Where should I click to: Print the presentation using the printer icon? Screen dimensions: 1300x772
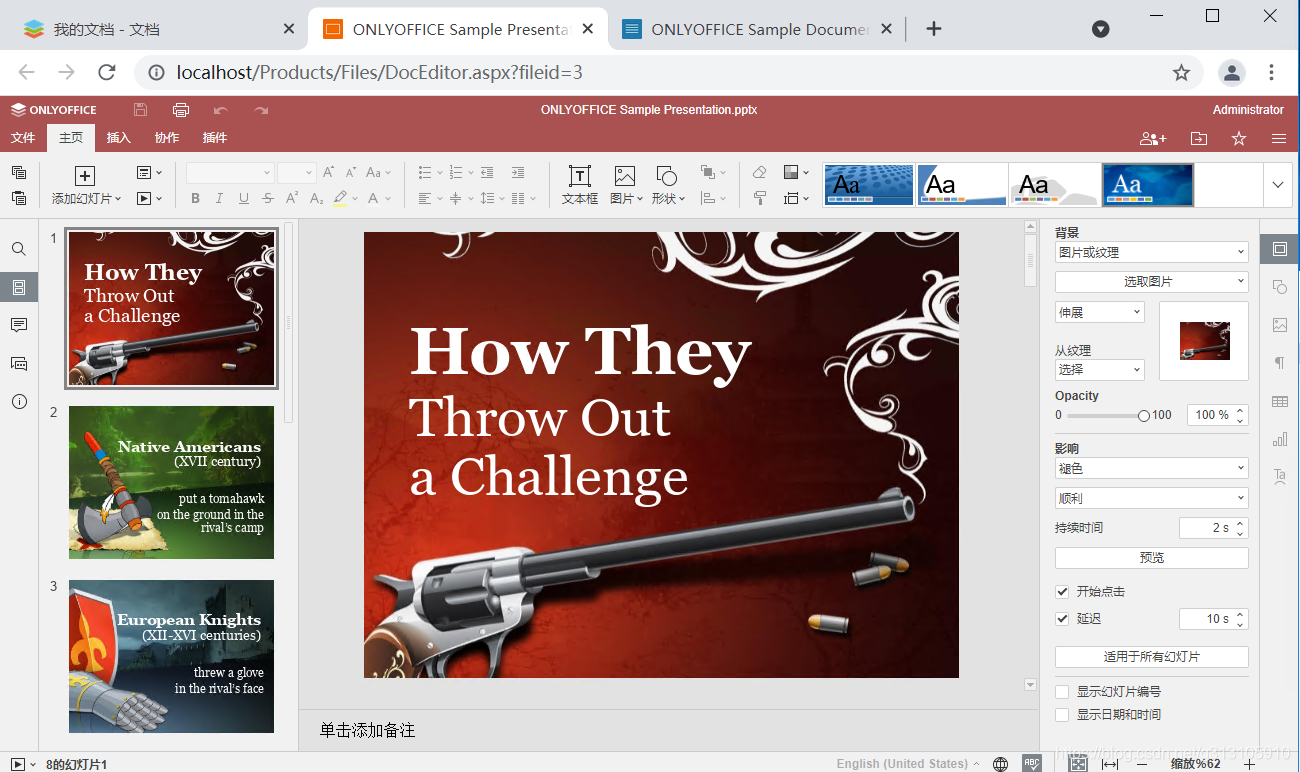[181, 110]
